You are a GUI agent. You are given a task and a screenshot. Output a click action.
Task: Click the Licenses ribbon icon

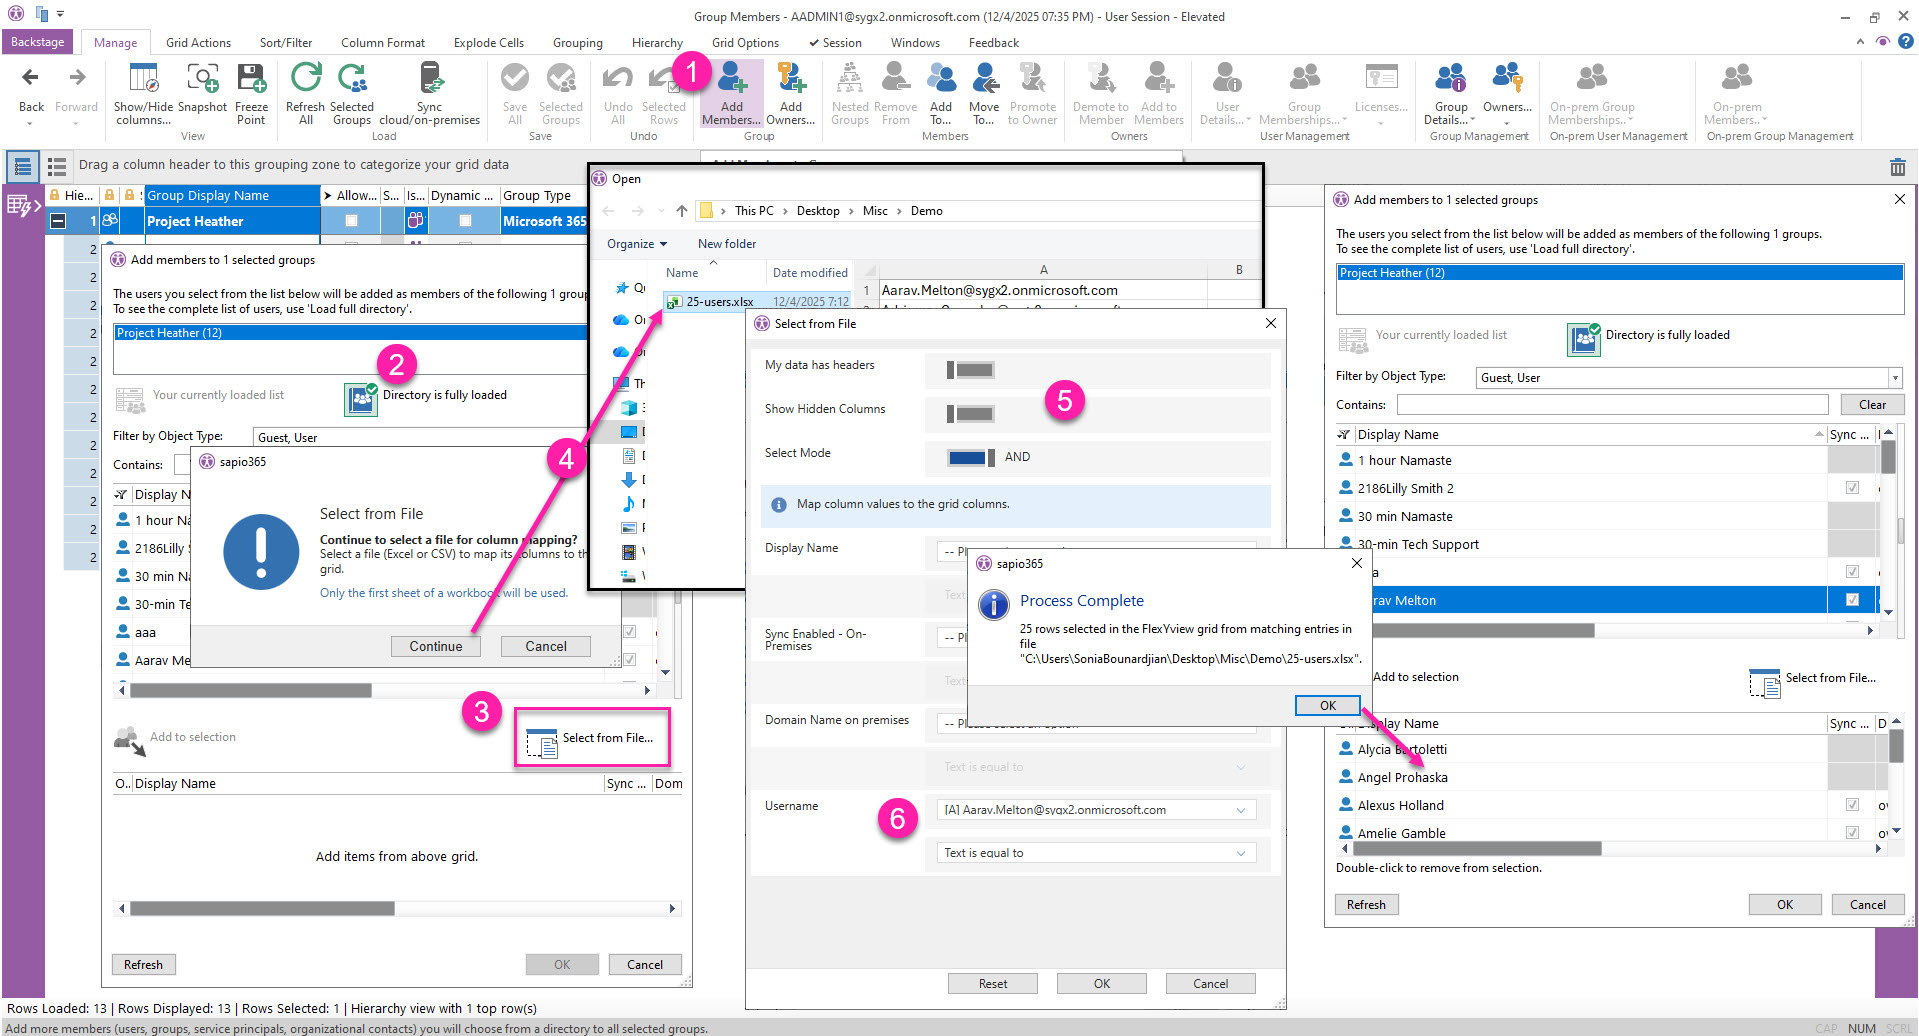point(1381,76)
